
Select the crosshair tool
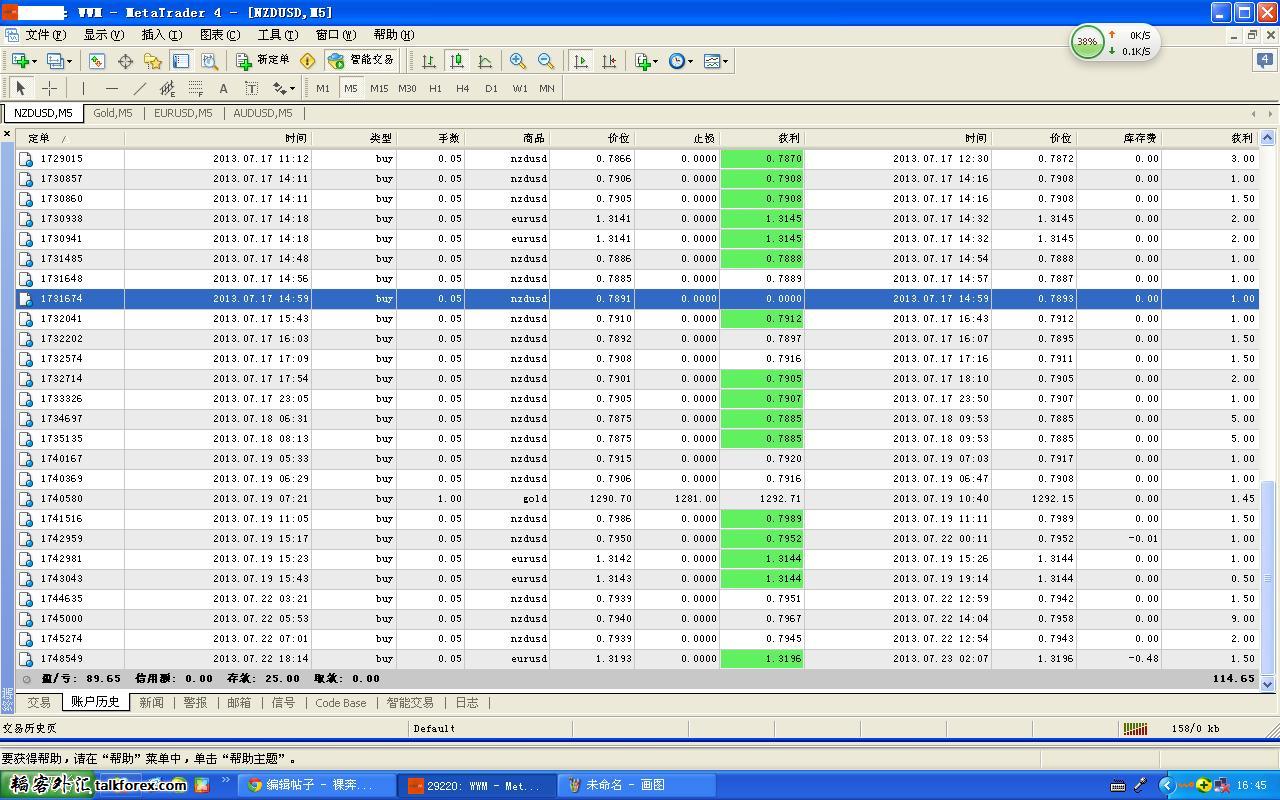tap(49, 88)
